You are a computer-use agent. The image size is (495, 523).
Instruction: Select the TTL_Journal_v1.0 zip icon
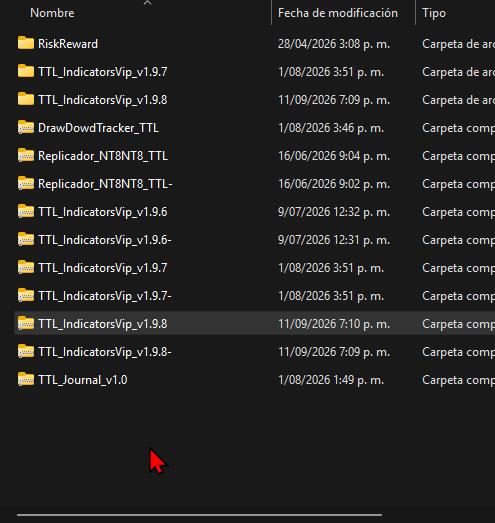(26, 379)
